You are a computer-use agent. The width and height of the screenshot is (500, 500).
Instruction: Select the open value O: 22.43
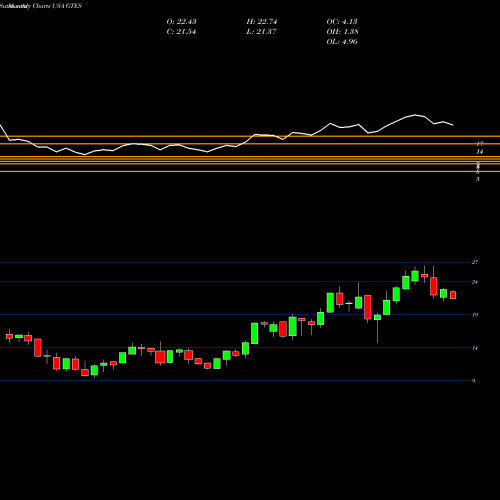point(181,21)
